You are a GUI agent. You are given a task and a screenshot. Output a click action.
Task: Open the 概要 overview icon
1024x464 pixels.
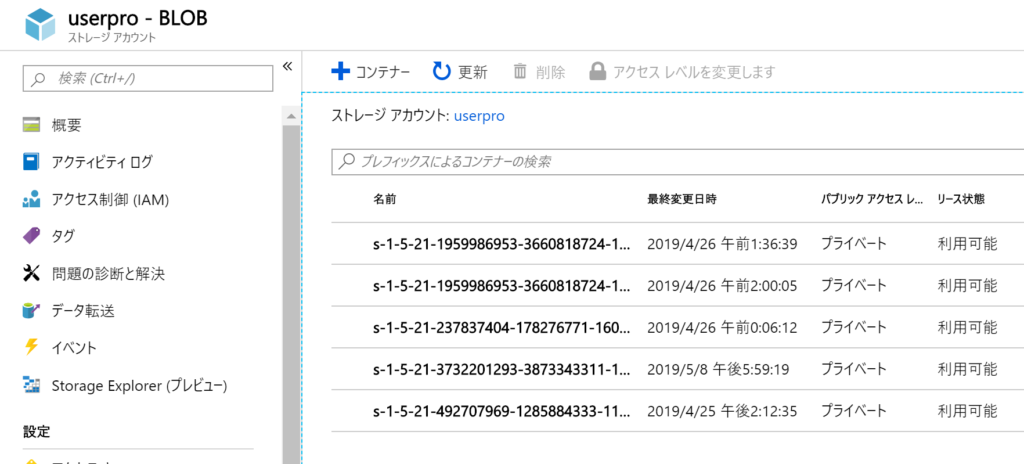pyautogui.click(x=31, y=125)
